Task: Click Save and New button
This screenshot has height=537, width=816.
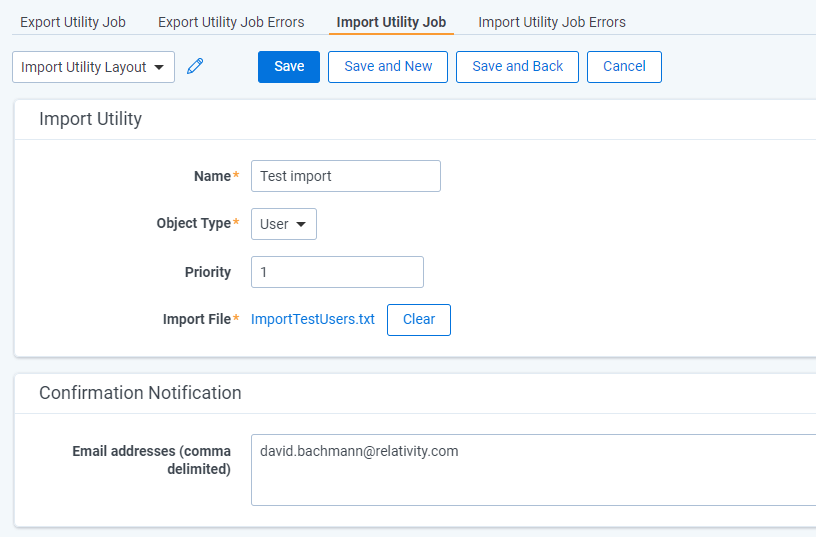Action: [388, 67]
